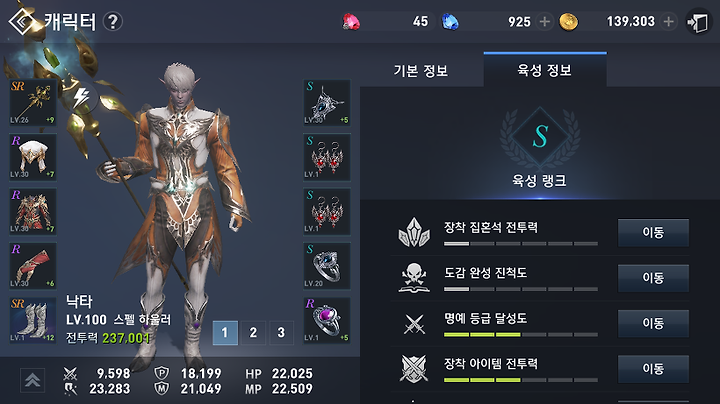Screen dimensions: 720x404
Task: Switch to 기본 정보 tab
Action: pos(421,71)
